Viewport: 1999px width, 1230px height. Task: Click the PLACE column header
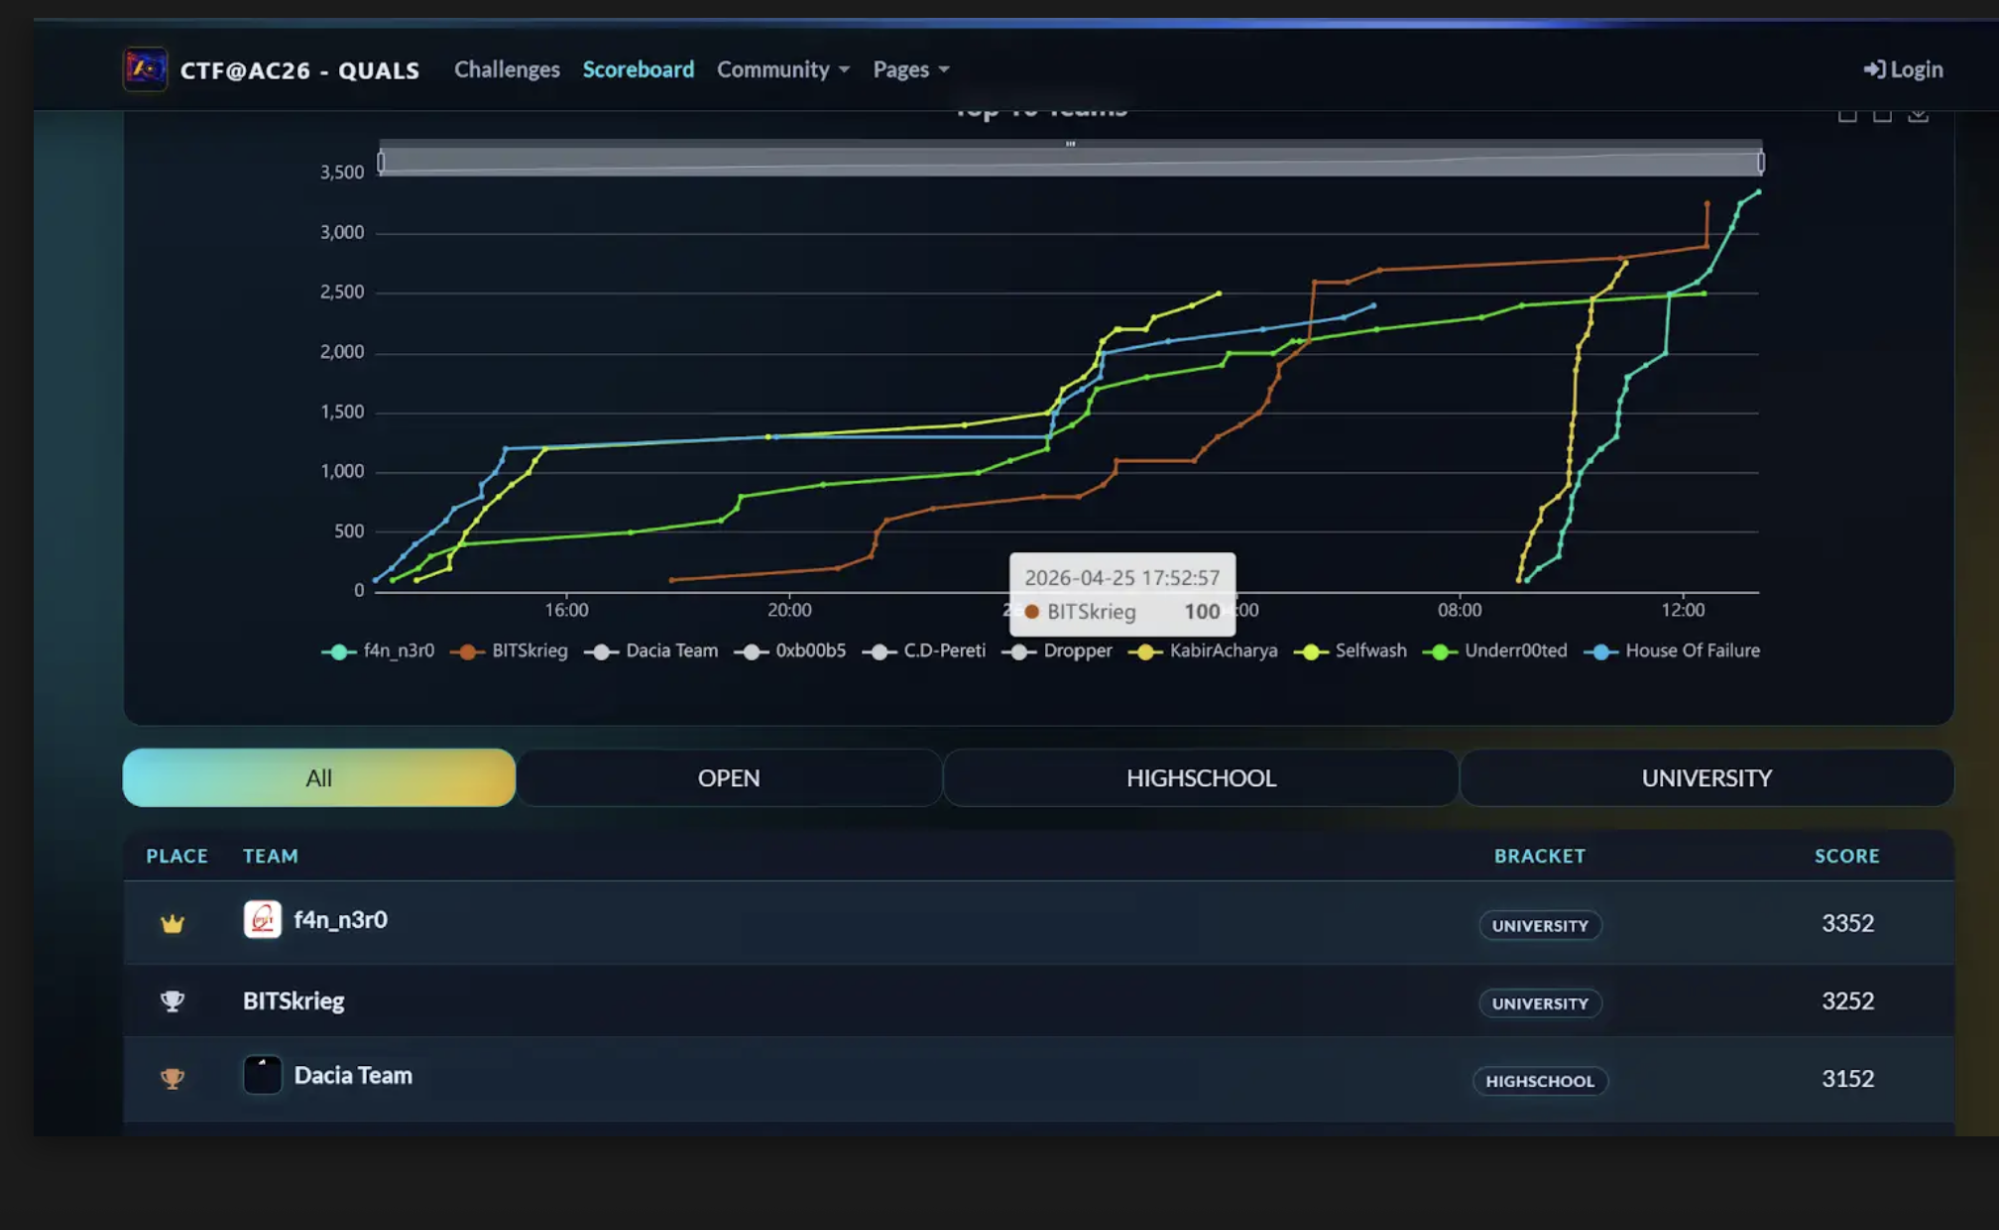[177, 857]
